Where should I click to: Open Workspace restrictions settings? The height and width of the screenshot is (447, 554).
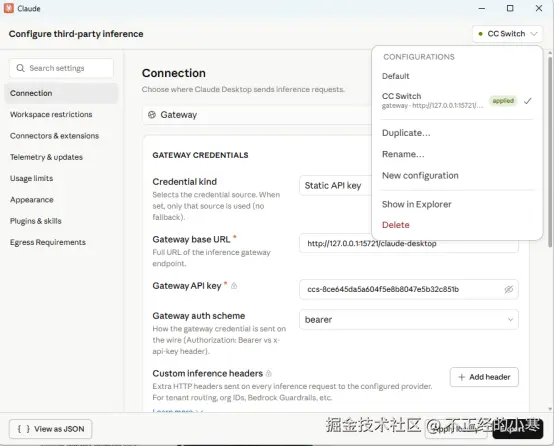pos(51,114)
